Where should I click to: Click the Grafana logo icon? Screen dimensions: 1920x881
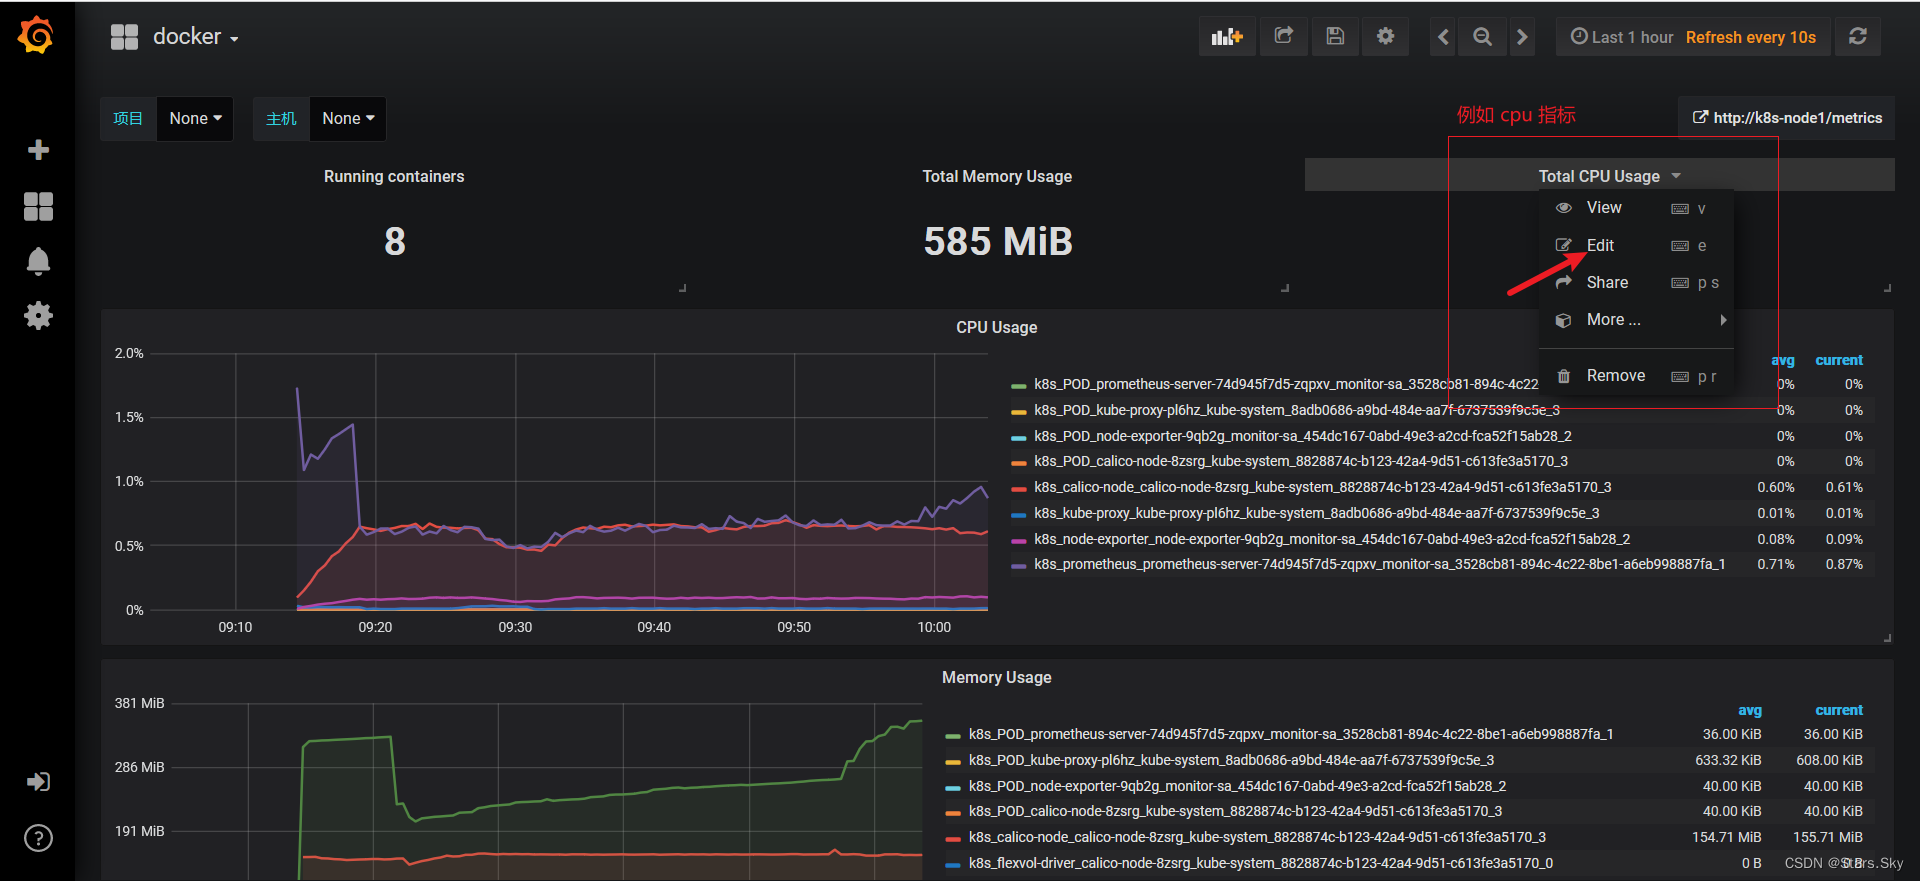click(x=36, y=35)
